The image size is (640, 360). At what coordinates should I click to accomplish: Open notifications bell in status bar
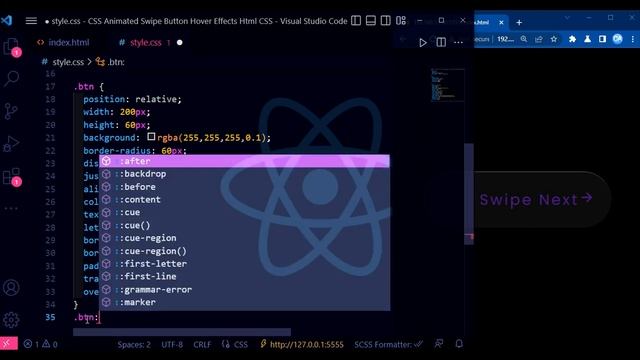click(459, 344)
